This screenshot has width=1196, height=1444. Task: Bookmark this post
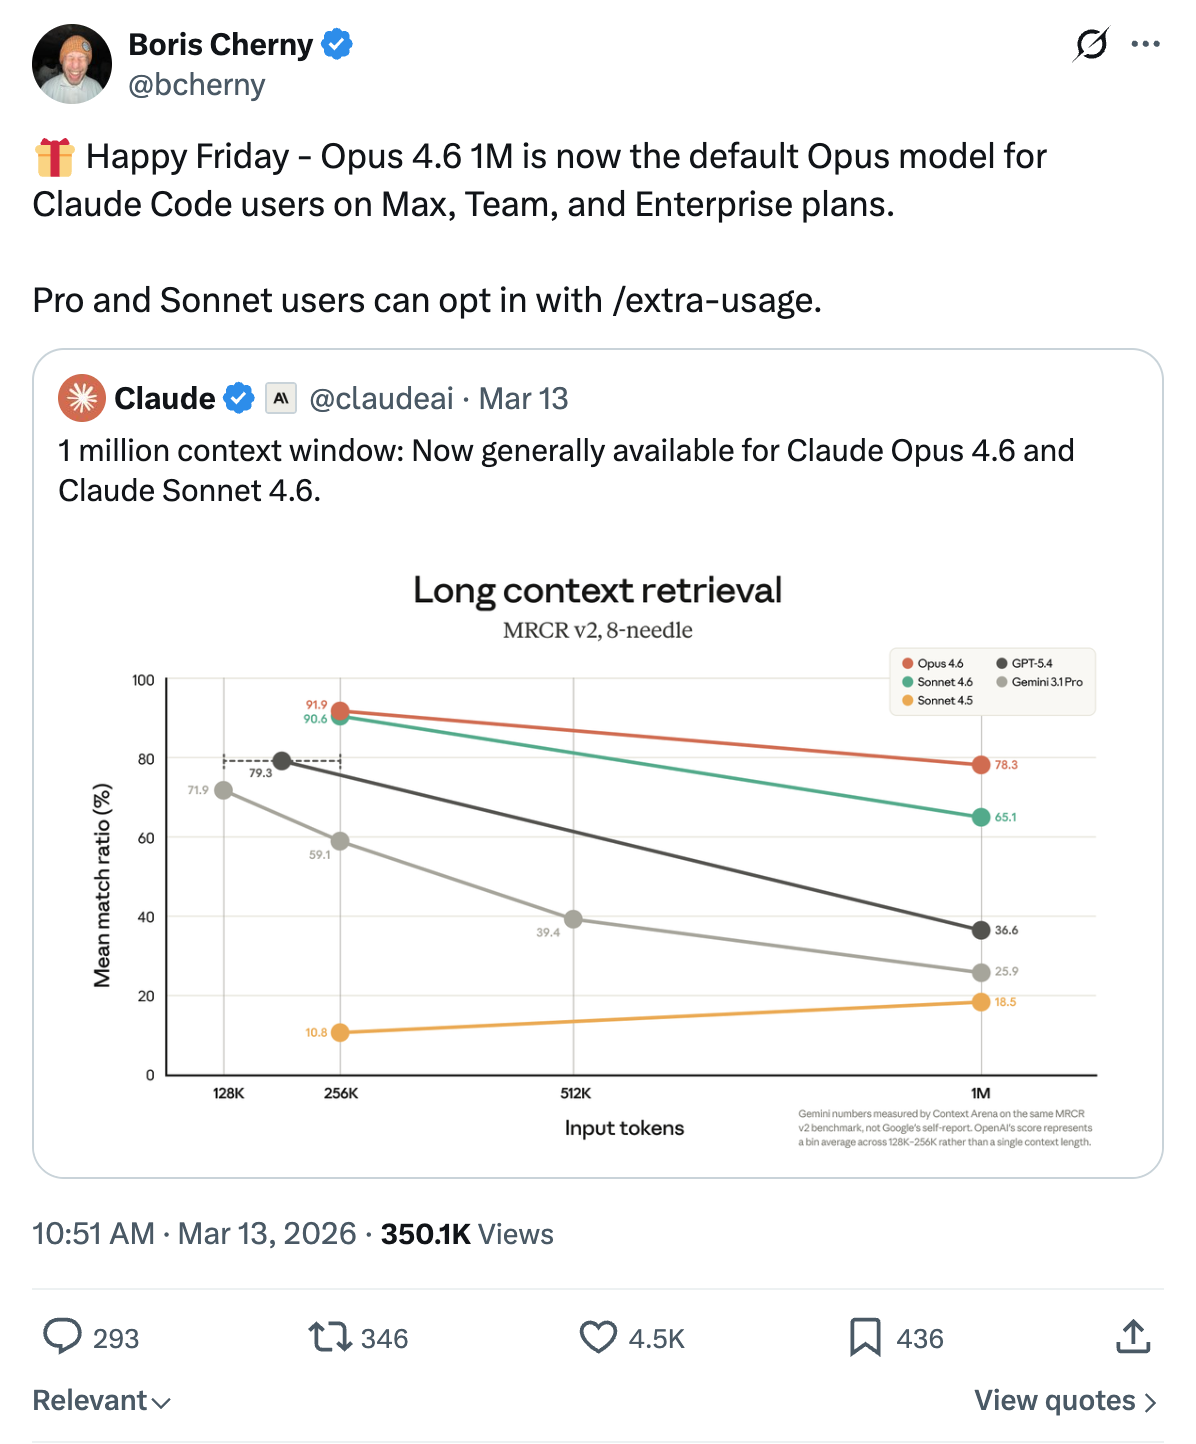[x=865, y=1337]
